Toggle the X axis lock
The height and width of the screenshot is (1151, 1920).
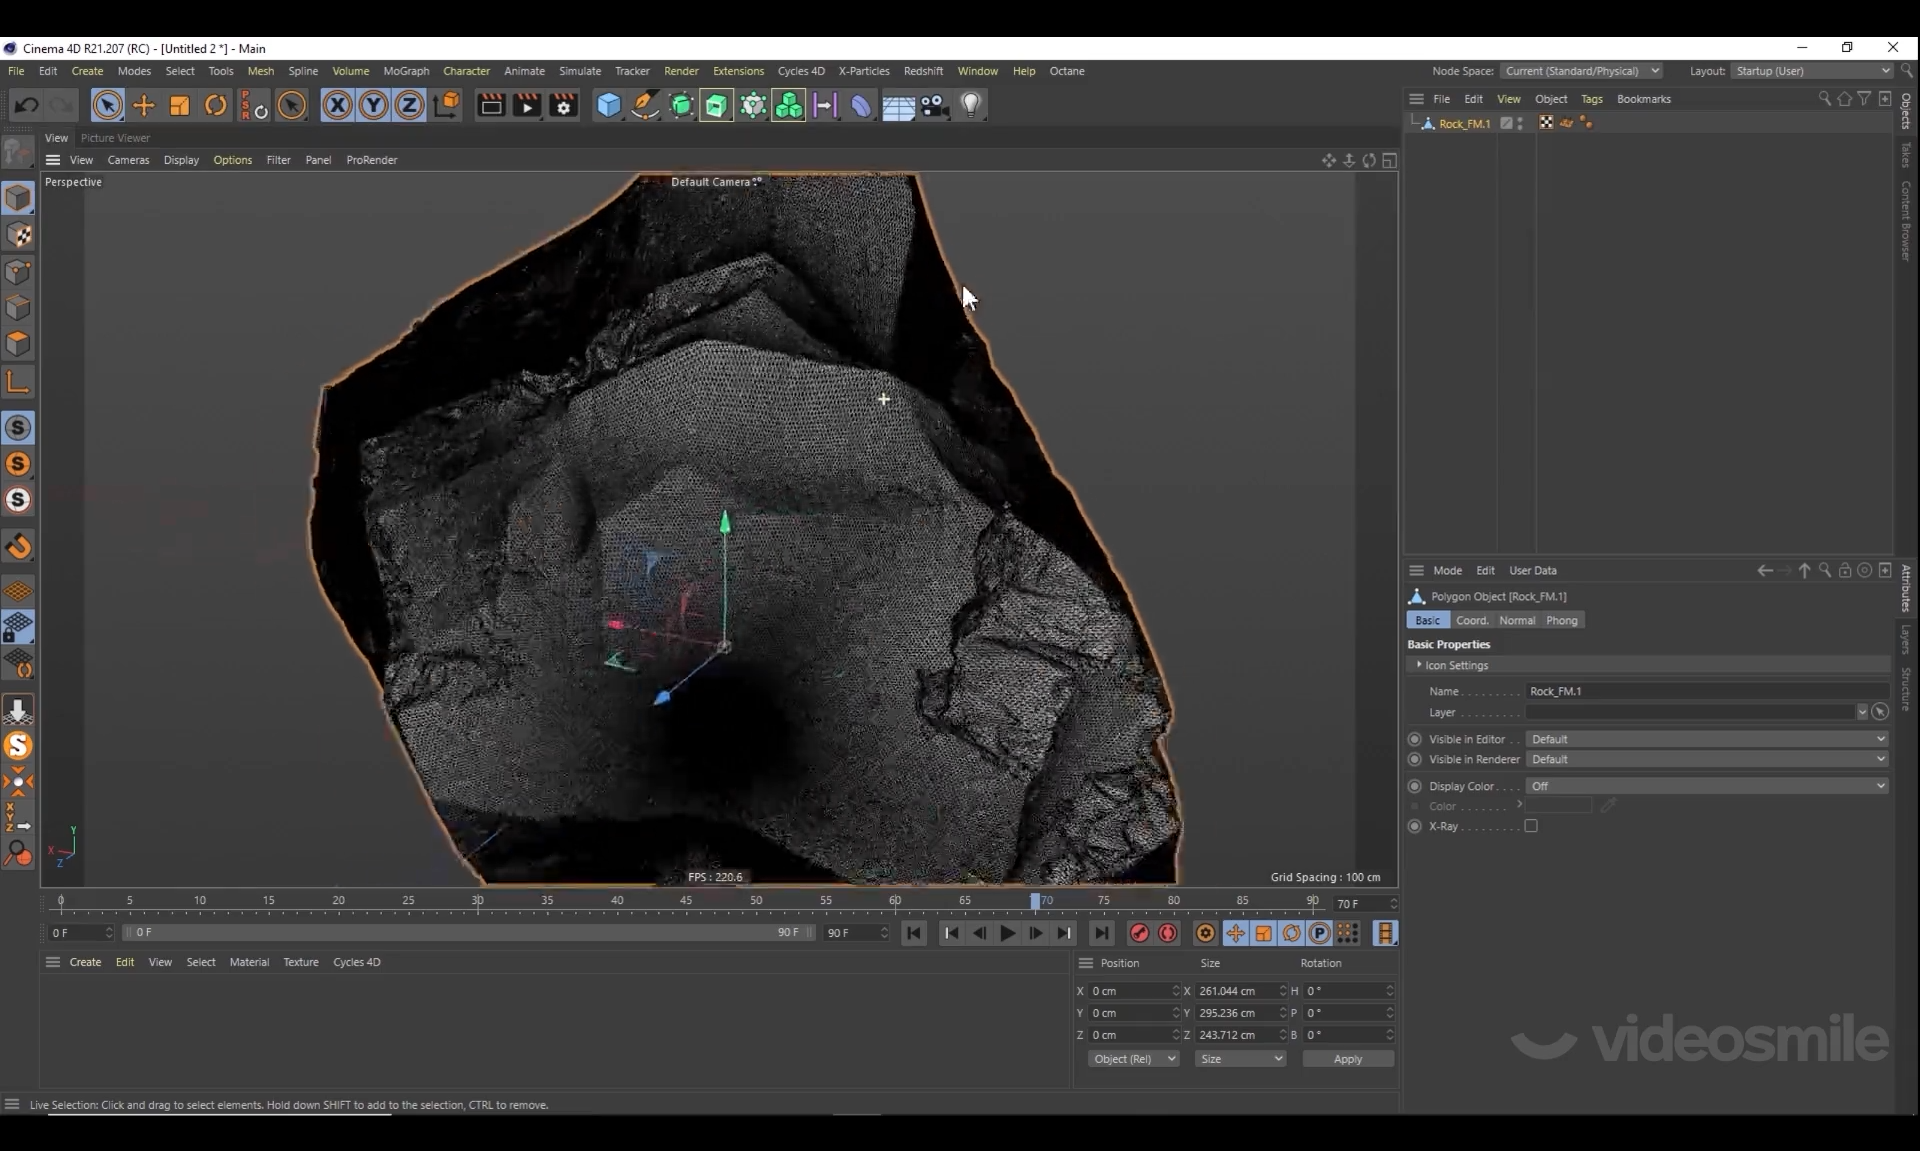coord(337,105)
